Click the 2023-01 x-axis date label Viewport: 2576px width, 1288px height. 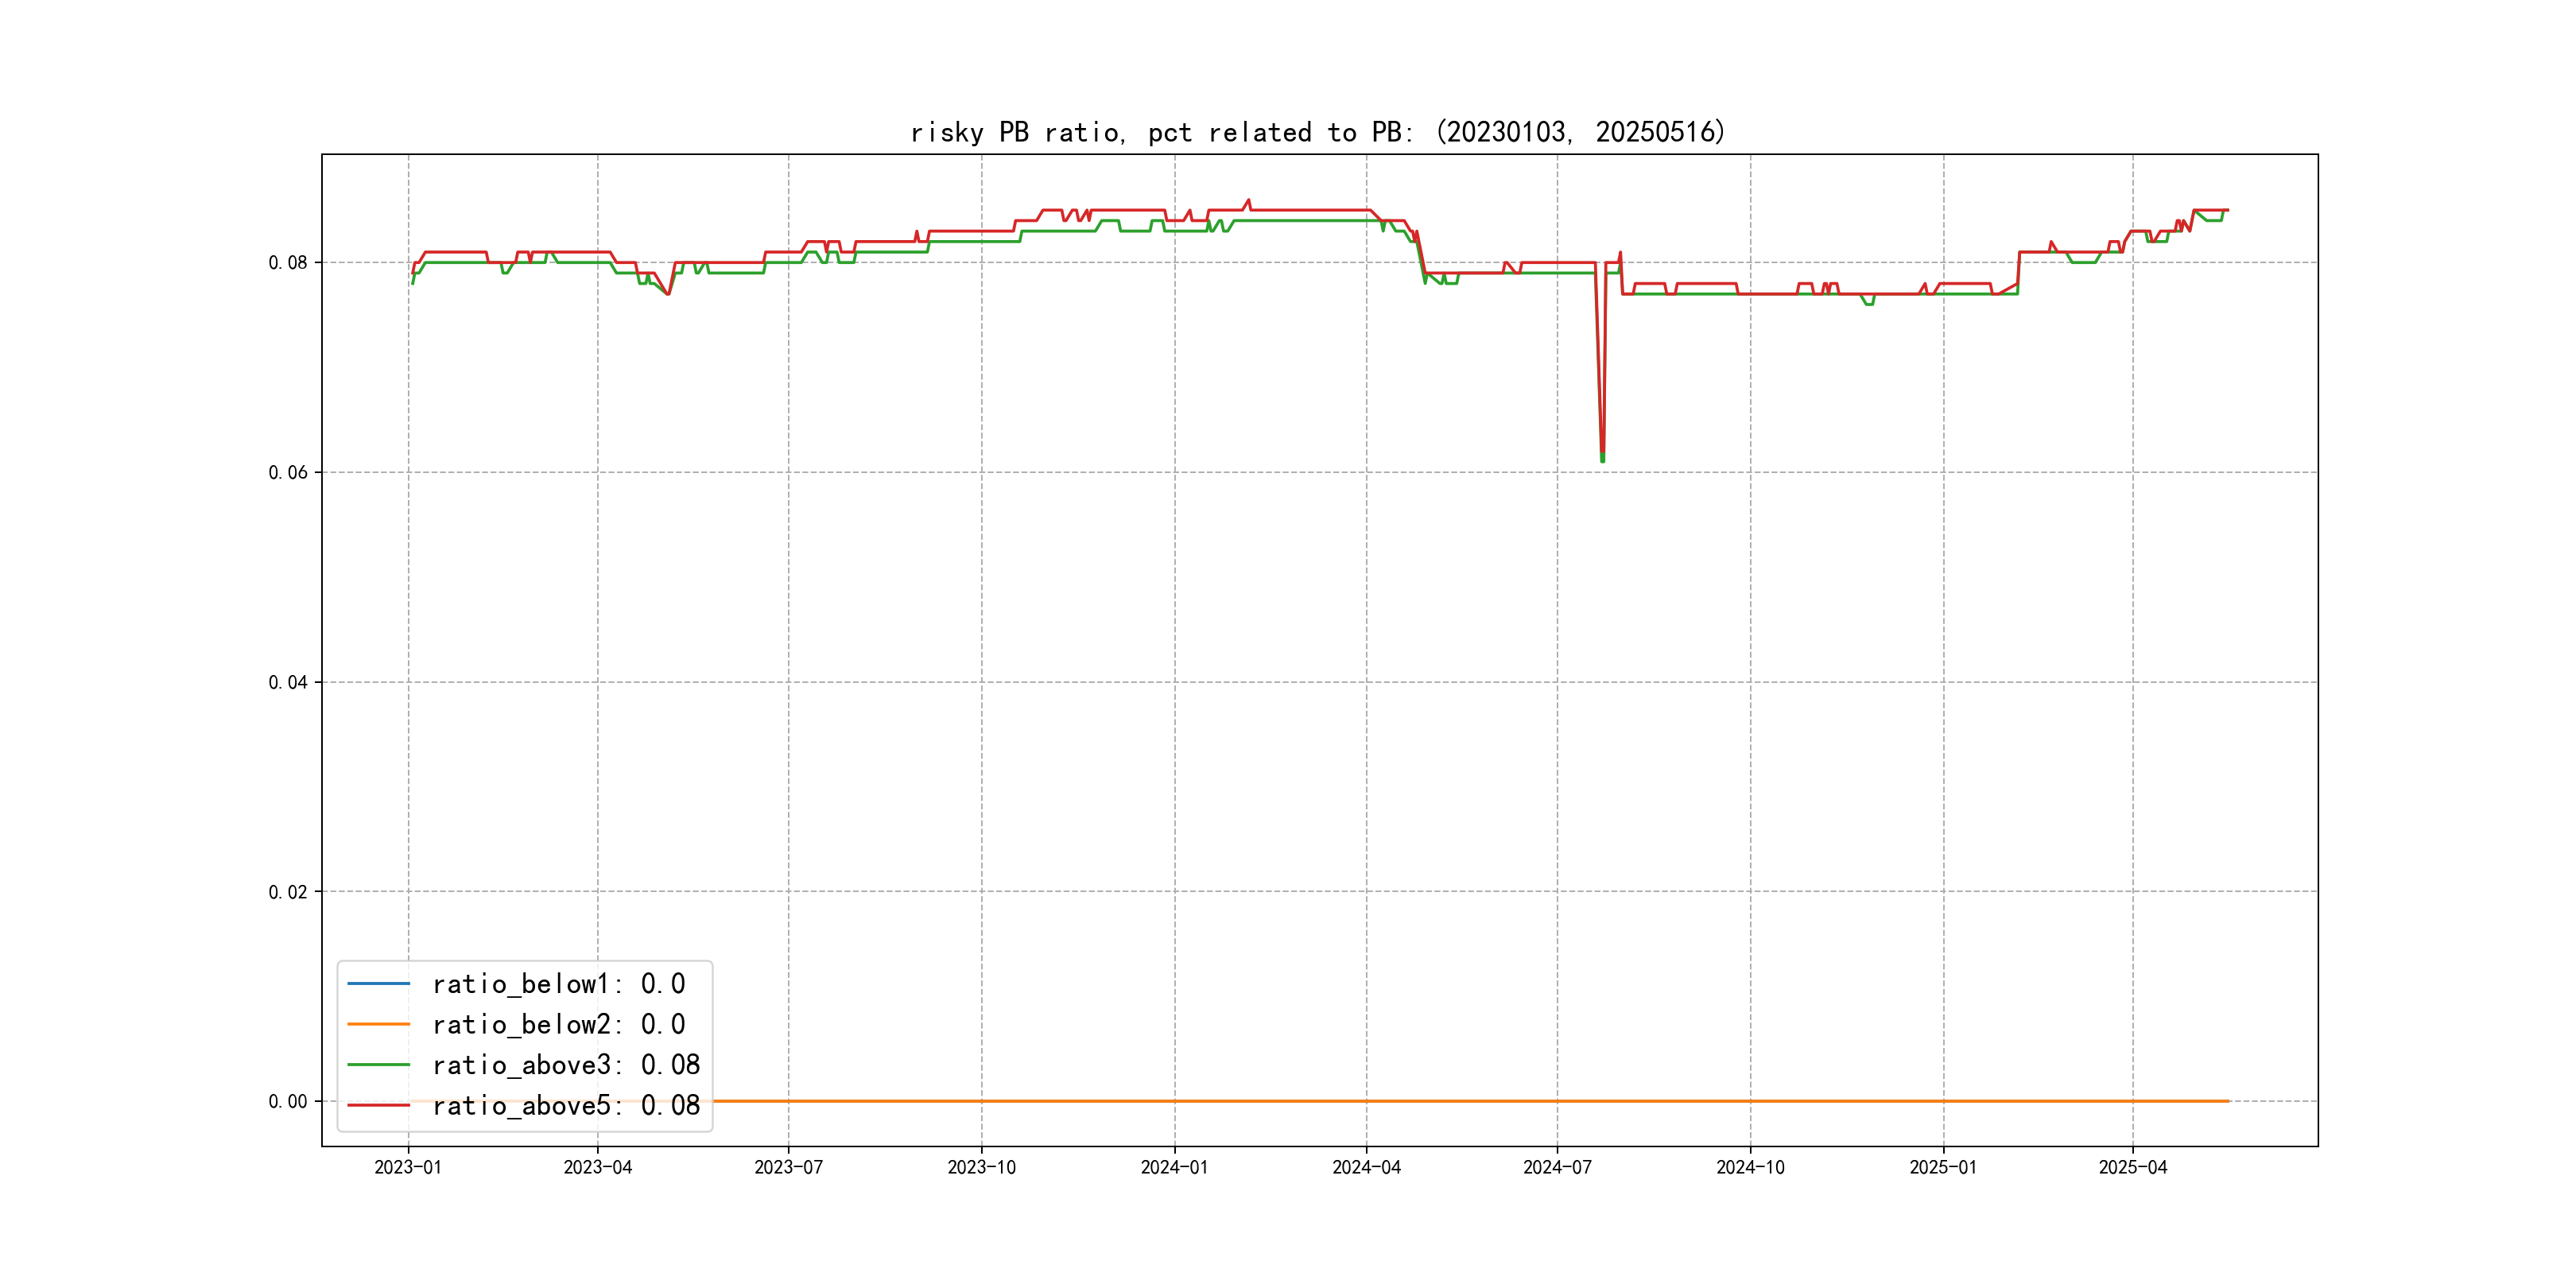pos(407,1167)
